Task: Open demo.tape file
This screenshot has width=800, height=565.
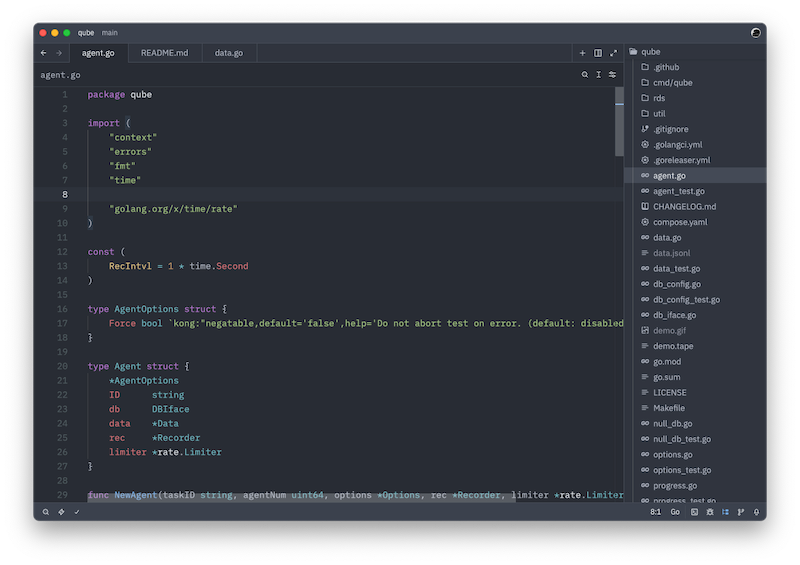Action: (x=695, y=346)
